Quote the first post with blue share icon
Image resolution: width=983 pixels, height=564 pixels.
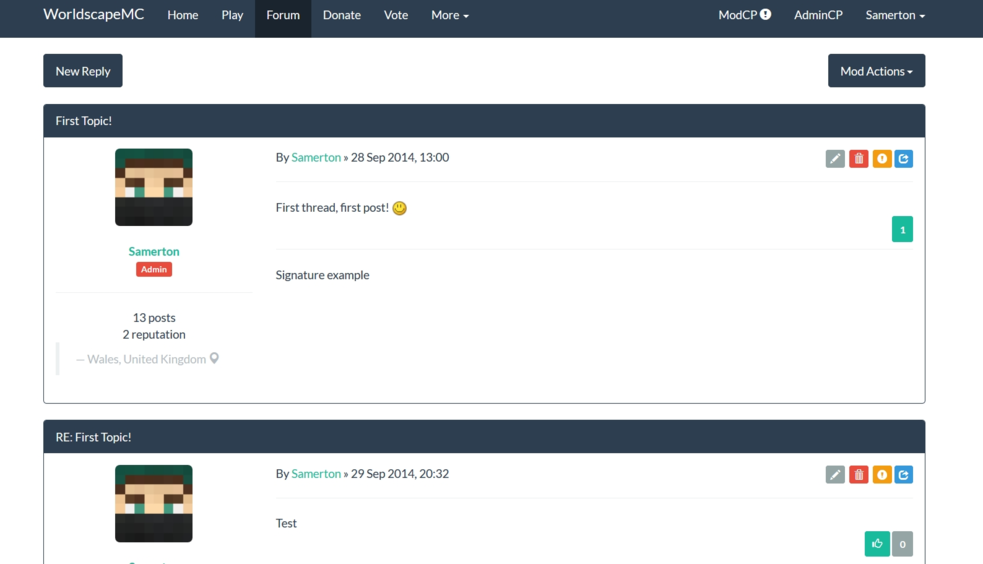click(903, 159)
